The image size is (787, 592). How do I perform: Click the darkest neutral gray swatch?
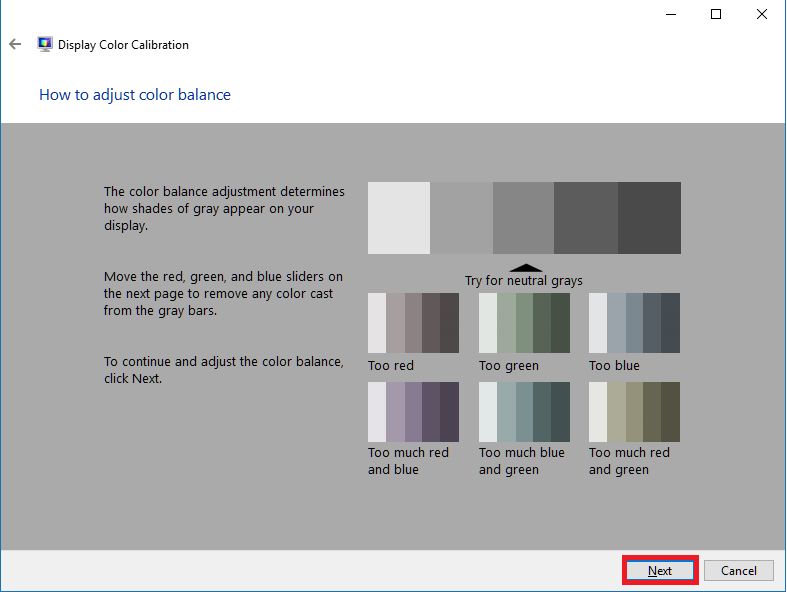pos(649,218)
